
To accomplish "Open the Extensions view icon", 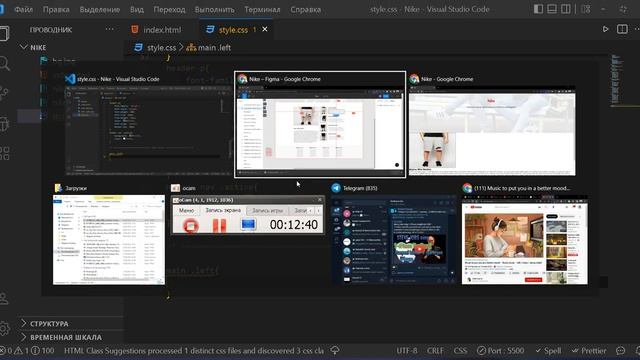I will point(4,153).
